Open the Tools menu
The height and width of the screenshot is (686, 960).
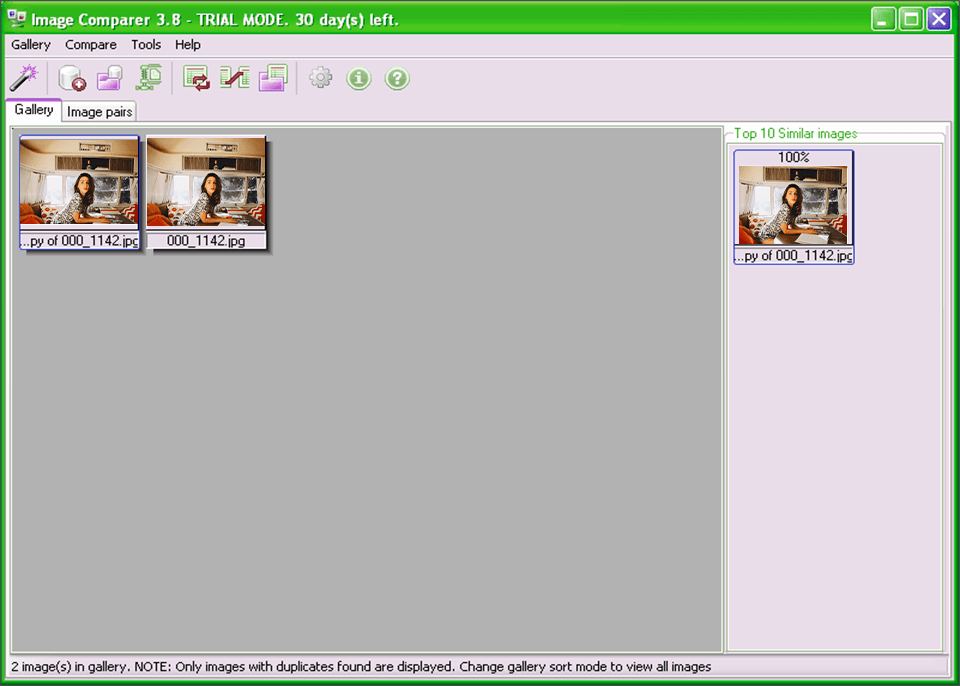pyautogui.click(x=146, y=45)
